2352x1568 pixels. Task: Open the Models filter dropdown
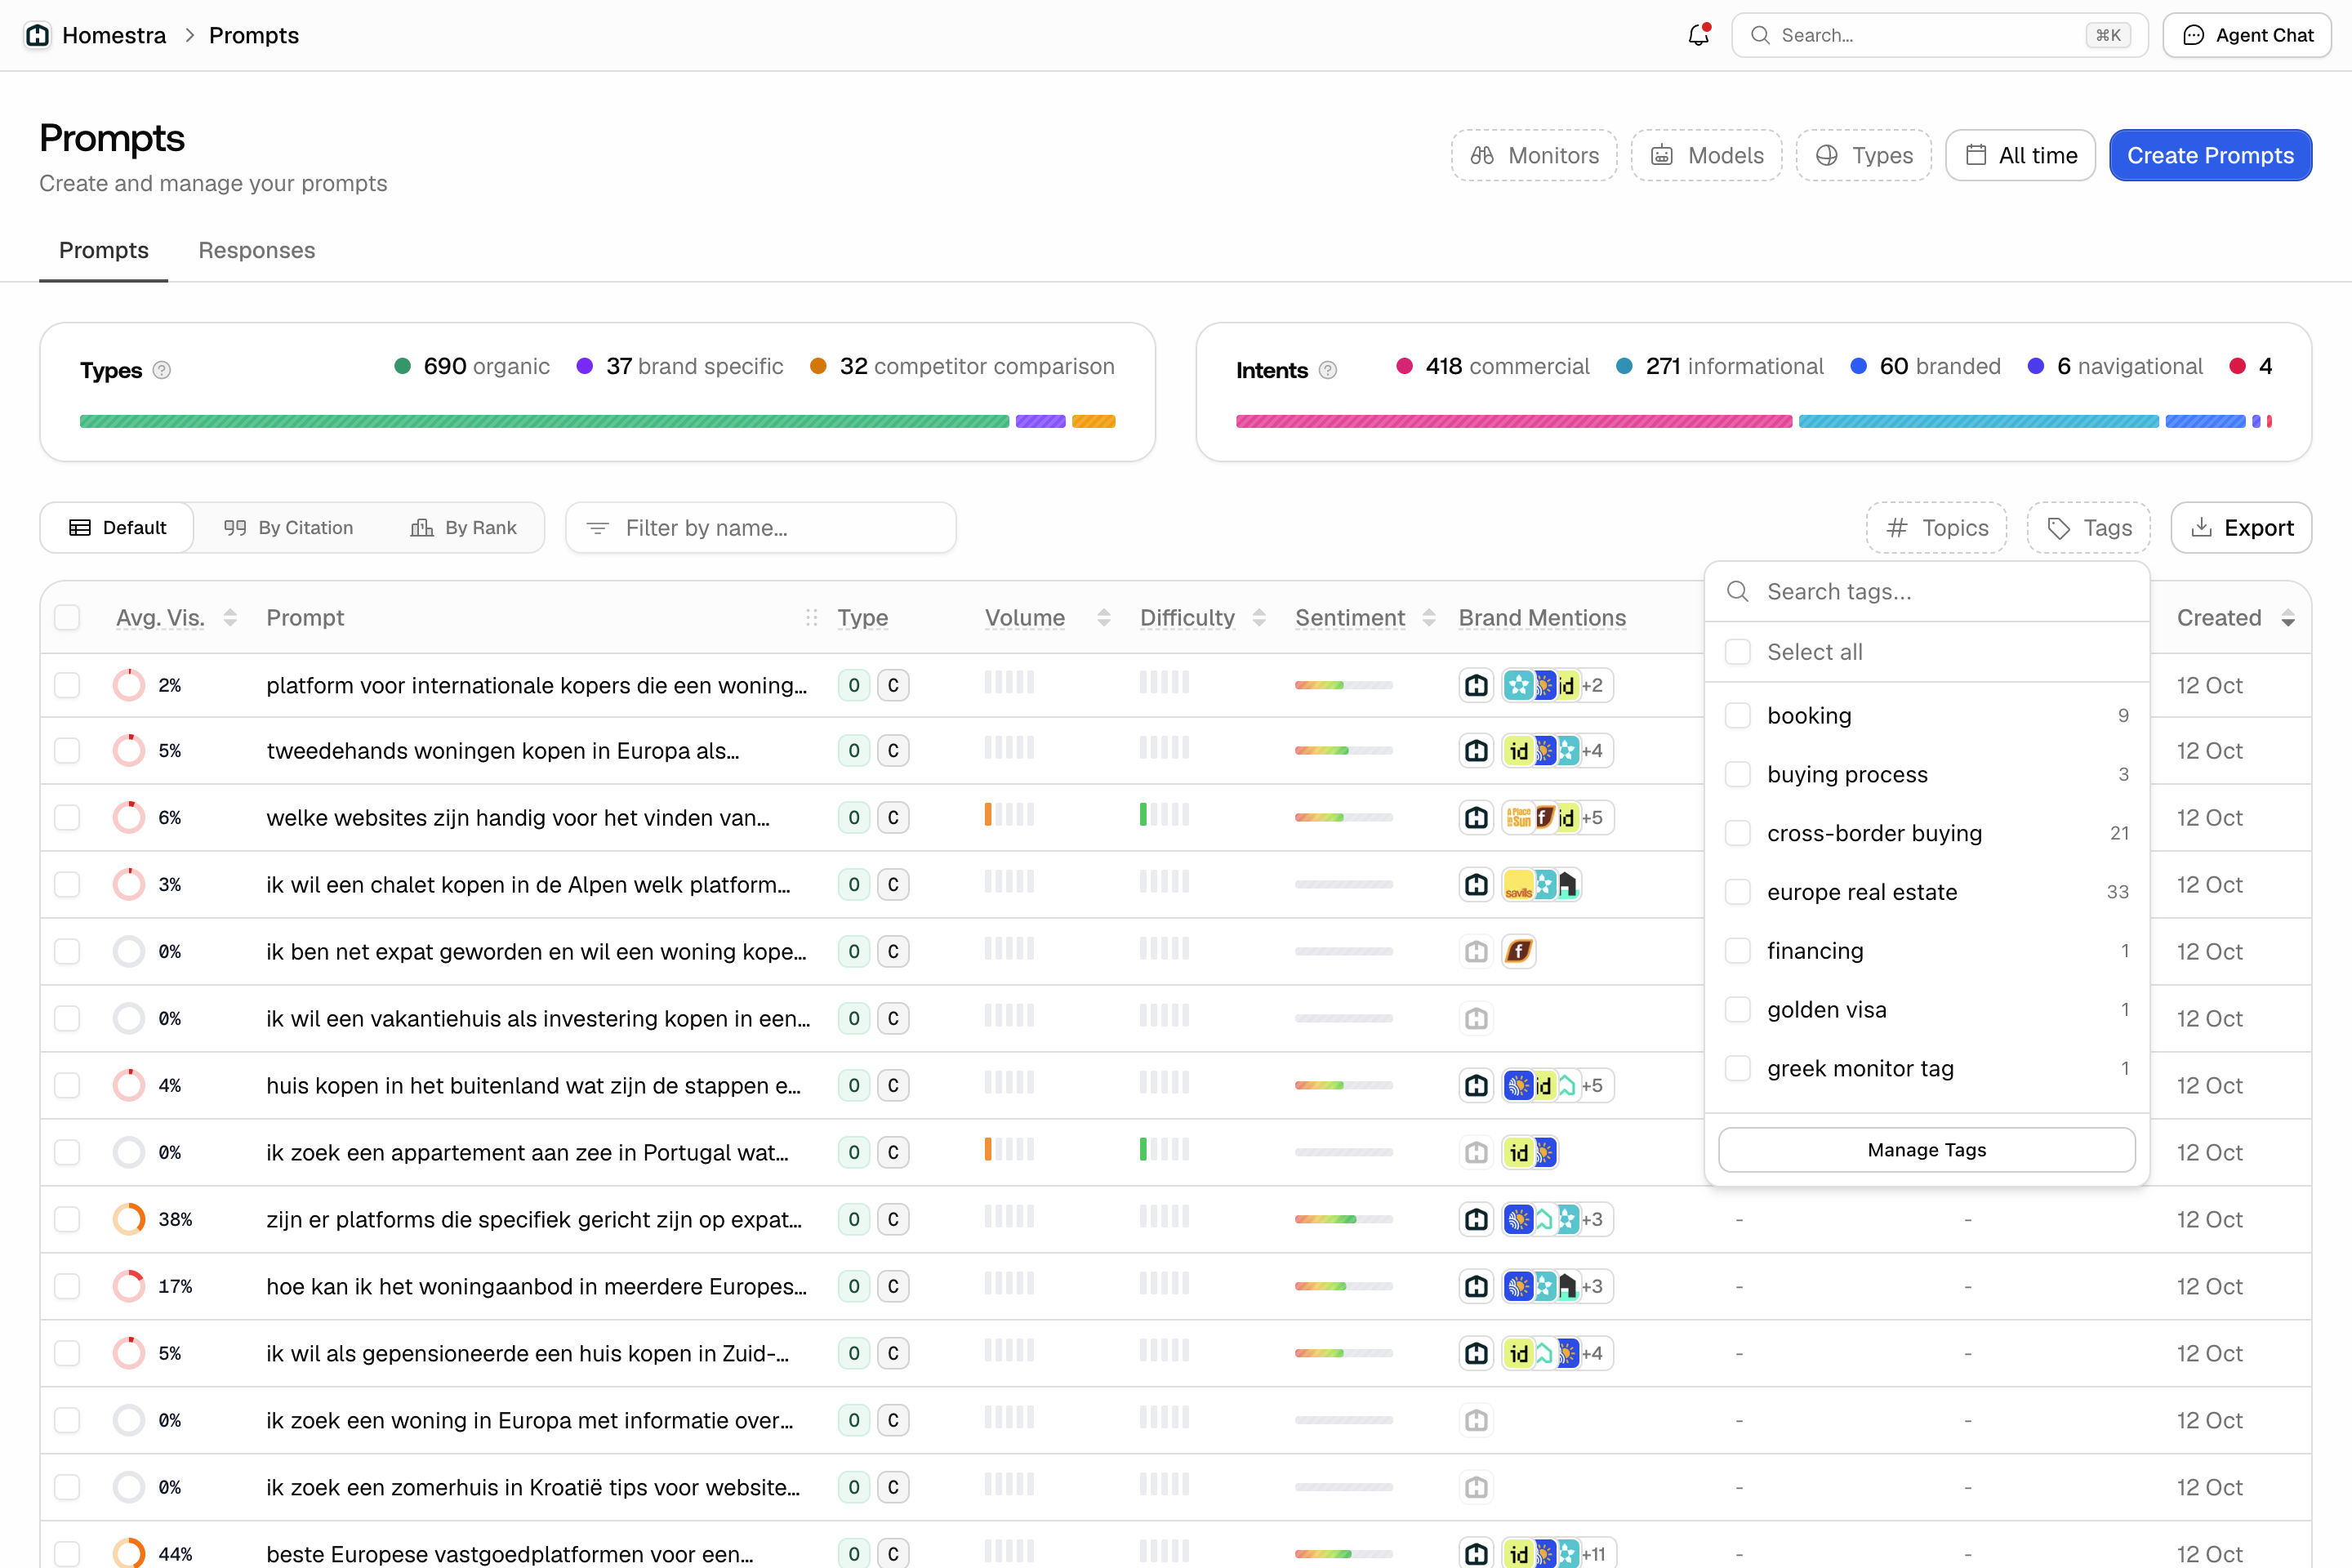click(x=1706, y=155)
